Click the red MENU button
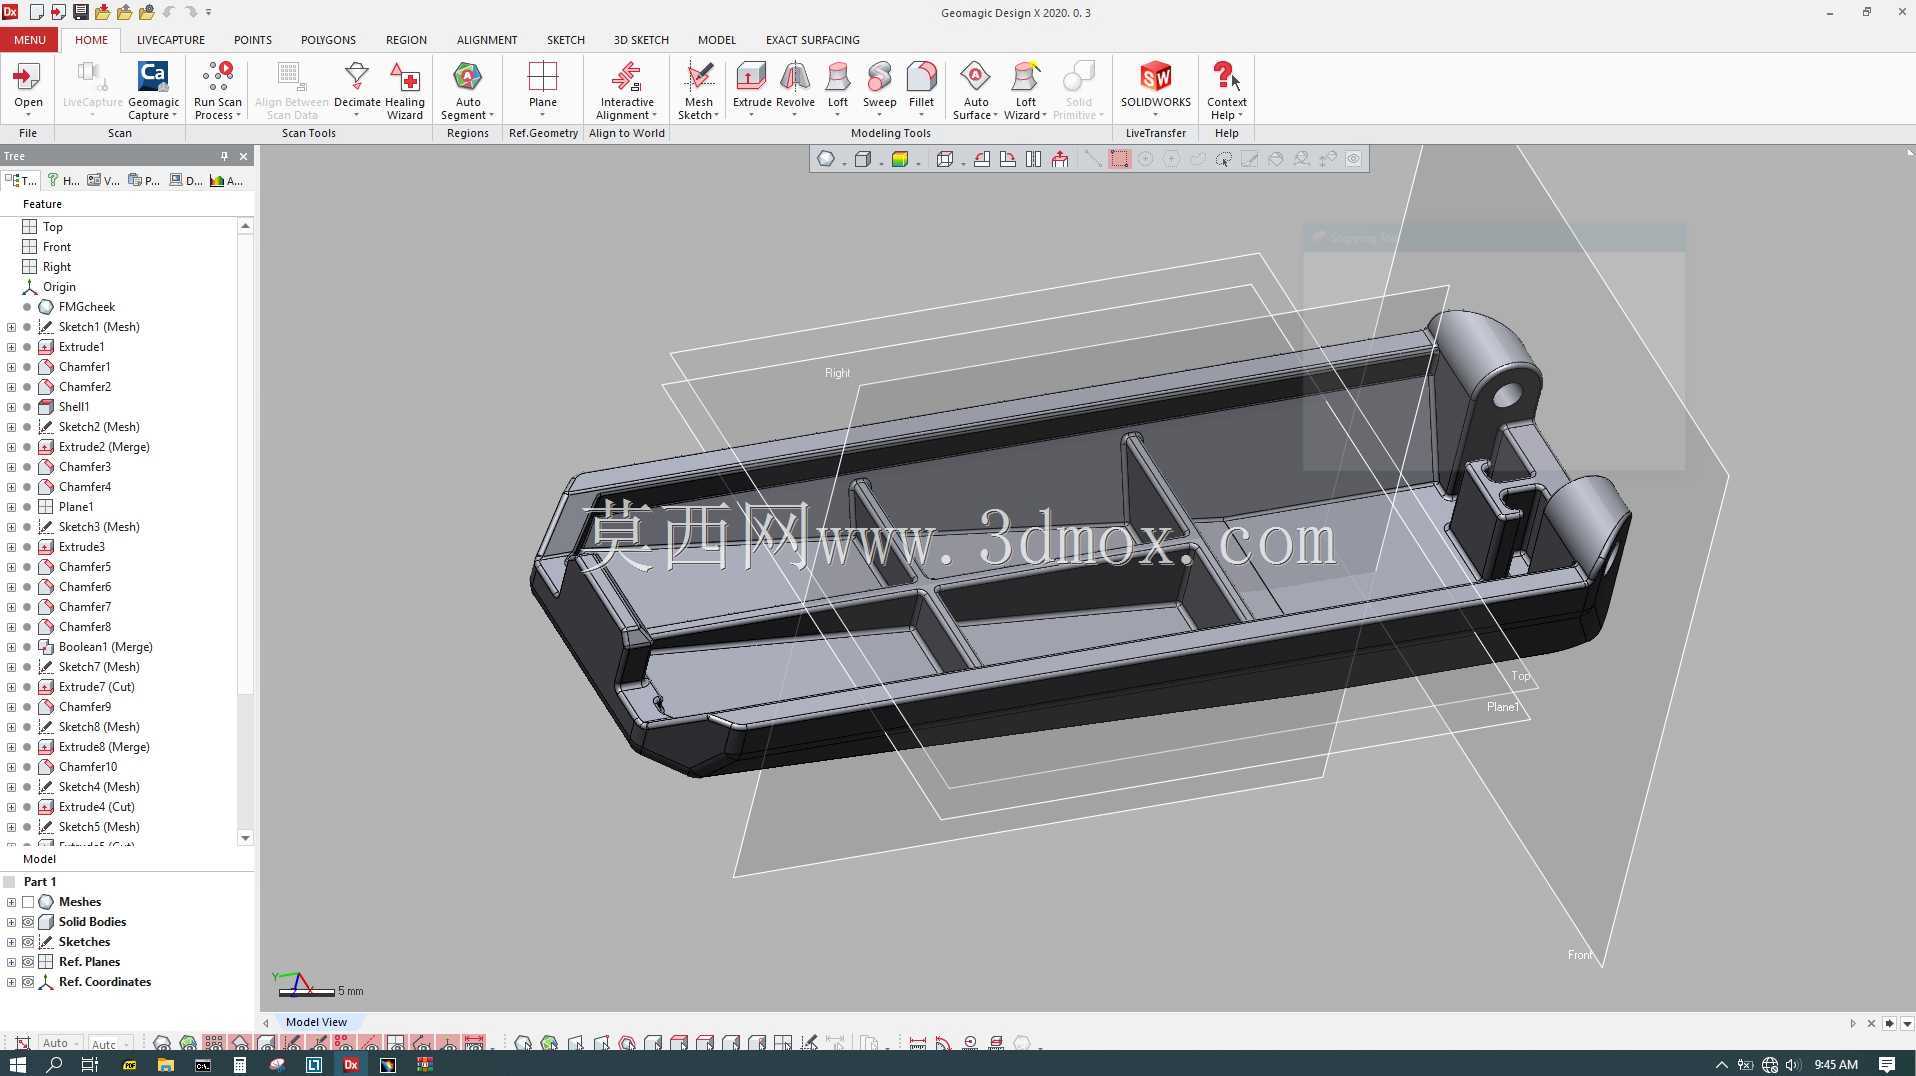The width and height of the screenshot is (1916, 1076). click(x=29, y=40)
